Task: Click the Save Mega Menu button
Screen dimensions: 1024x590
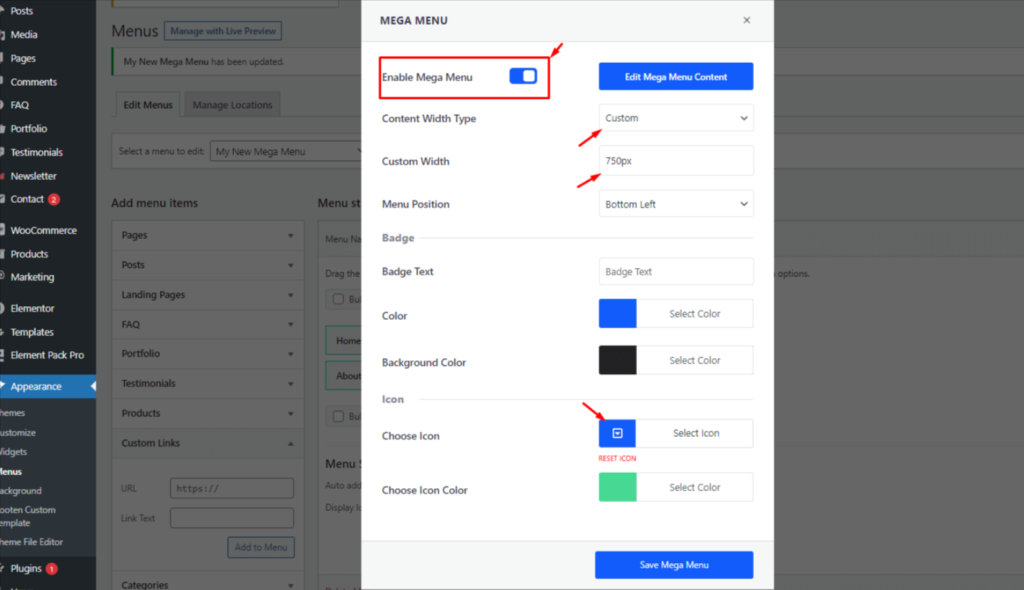Action: 674,565
